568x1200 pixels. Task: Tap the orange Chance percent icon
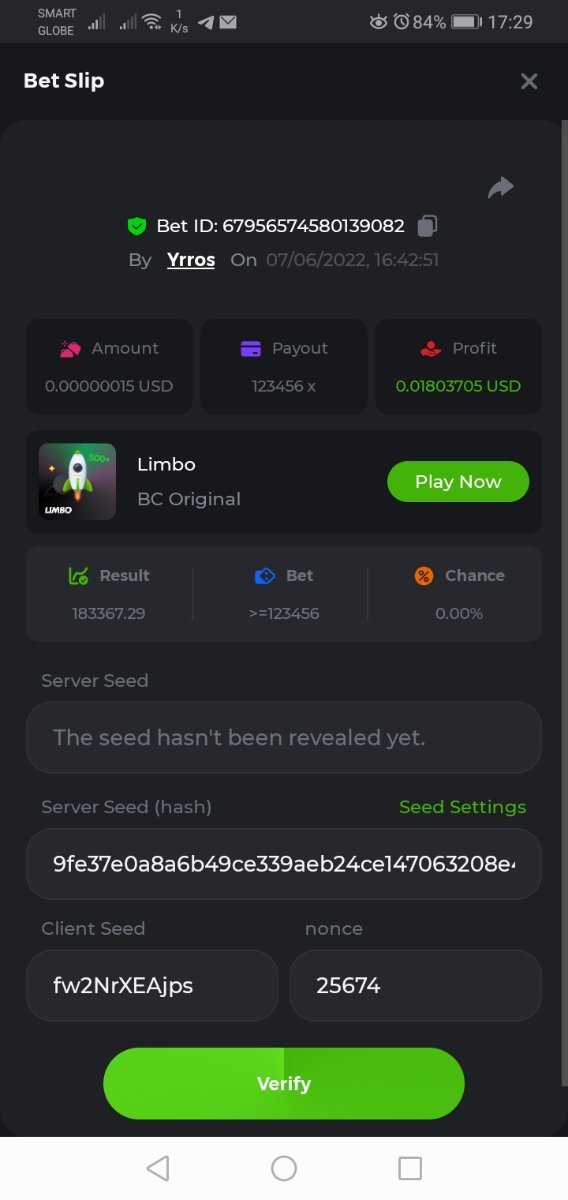tap(424, 576)
